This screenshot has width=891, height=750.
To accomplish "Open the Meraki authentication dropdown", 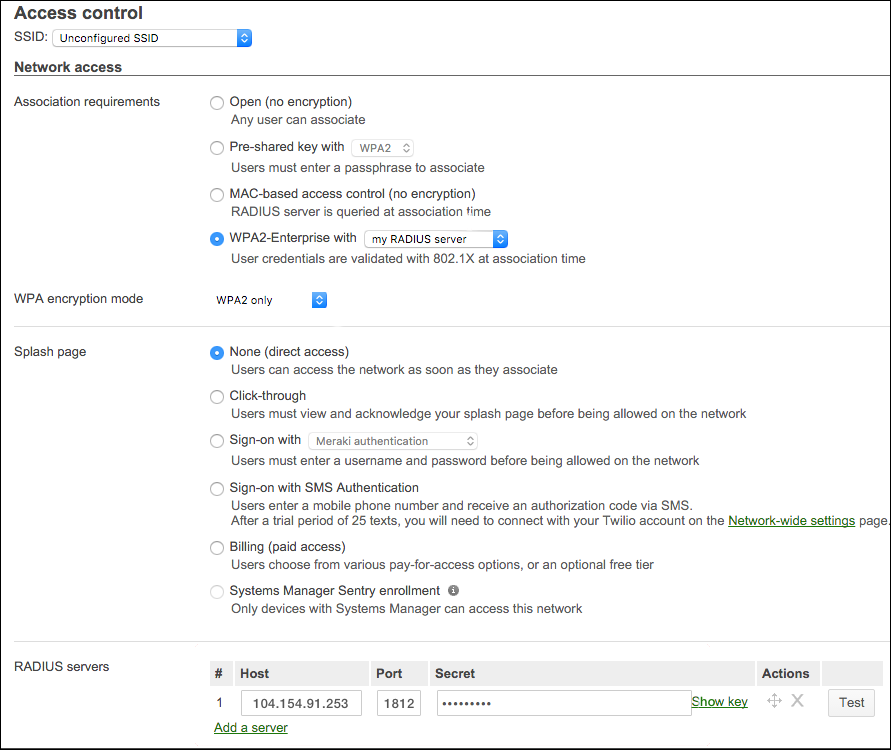I will (392, 441).
